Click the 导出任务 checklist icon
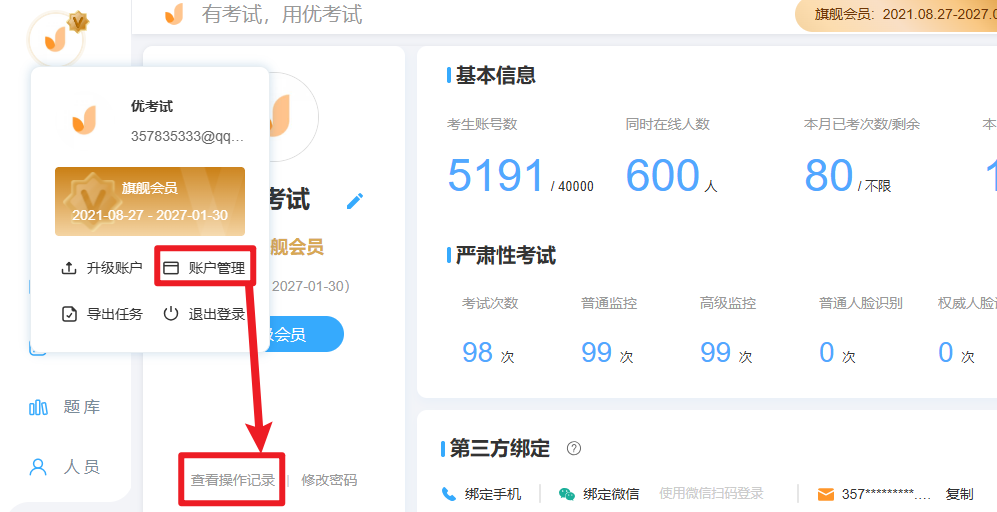The image size is (997, 512). 69,314
